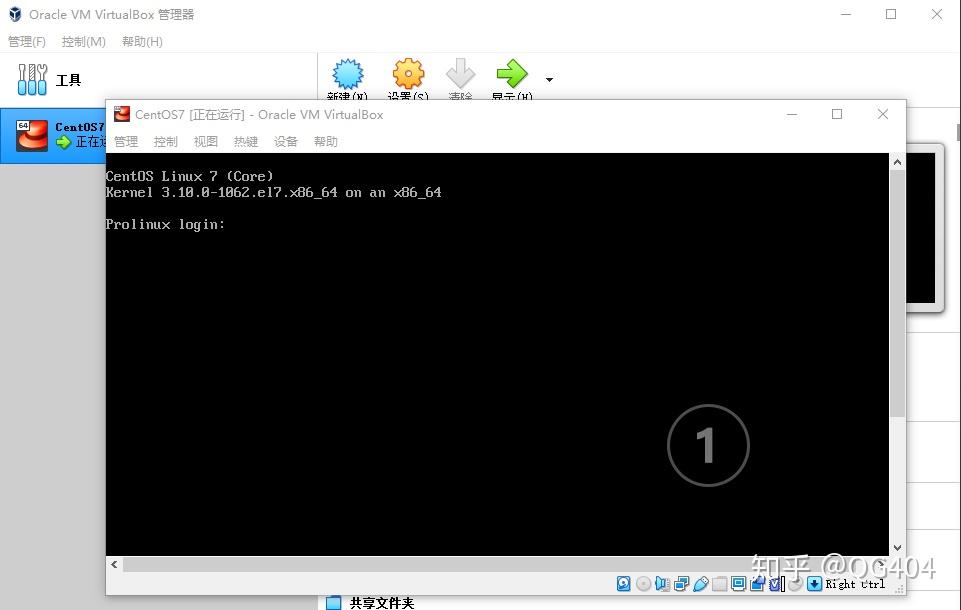Open the Settings (设置) gear icon
Screen dimensions: 961x610
pyautogui.click(x=408, y=74)
